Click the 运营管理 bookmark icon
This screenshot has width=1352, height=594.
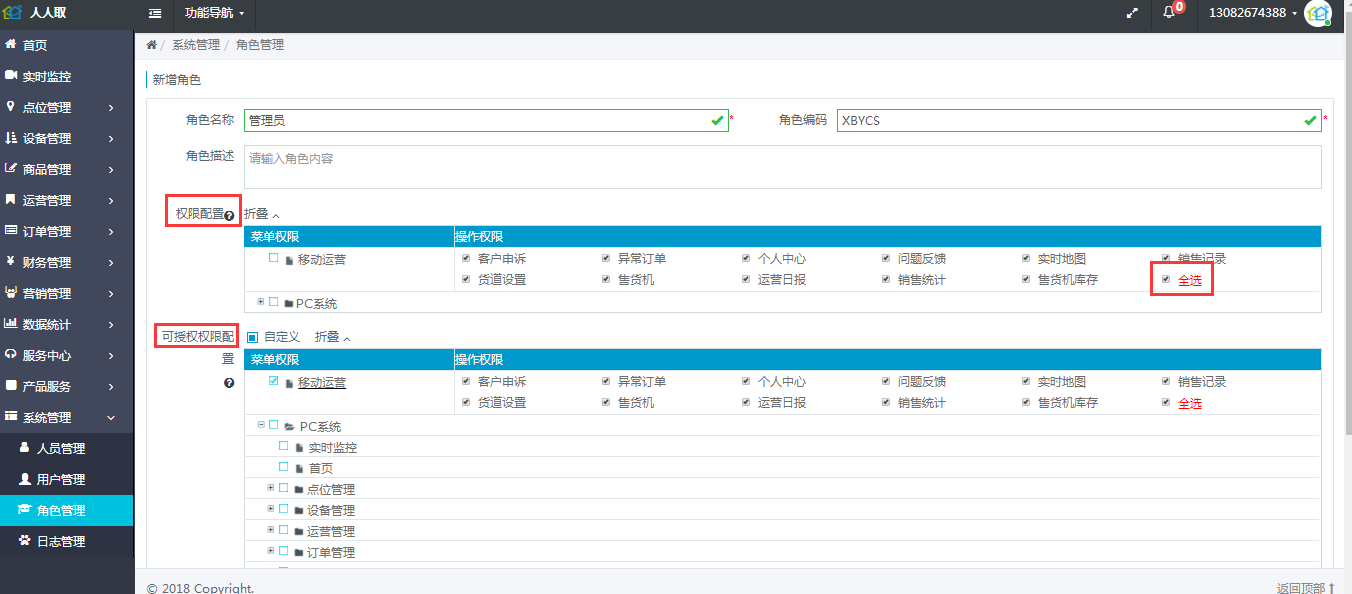(x=10, y=199)
